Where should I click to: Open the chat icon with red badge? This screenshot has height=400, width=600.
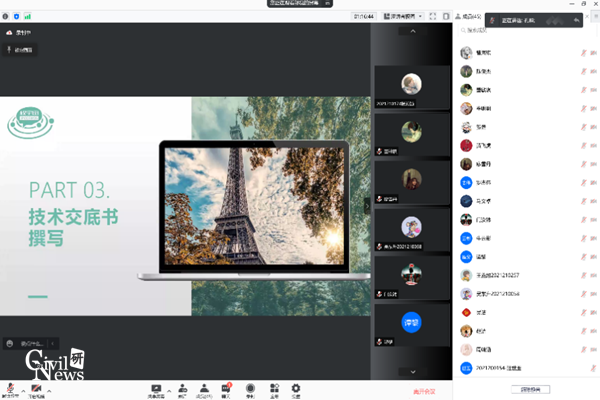click(226, 388)
